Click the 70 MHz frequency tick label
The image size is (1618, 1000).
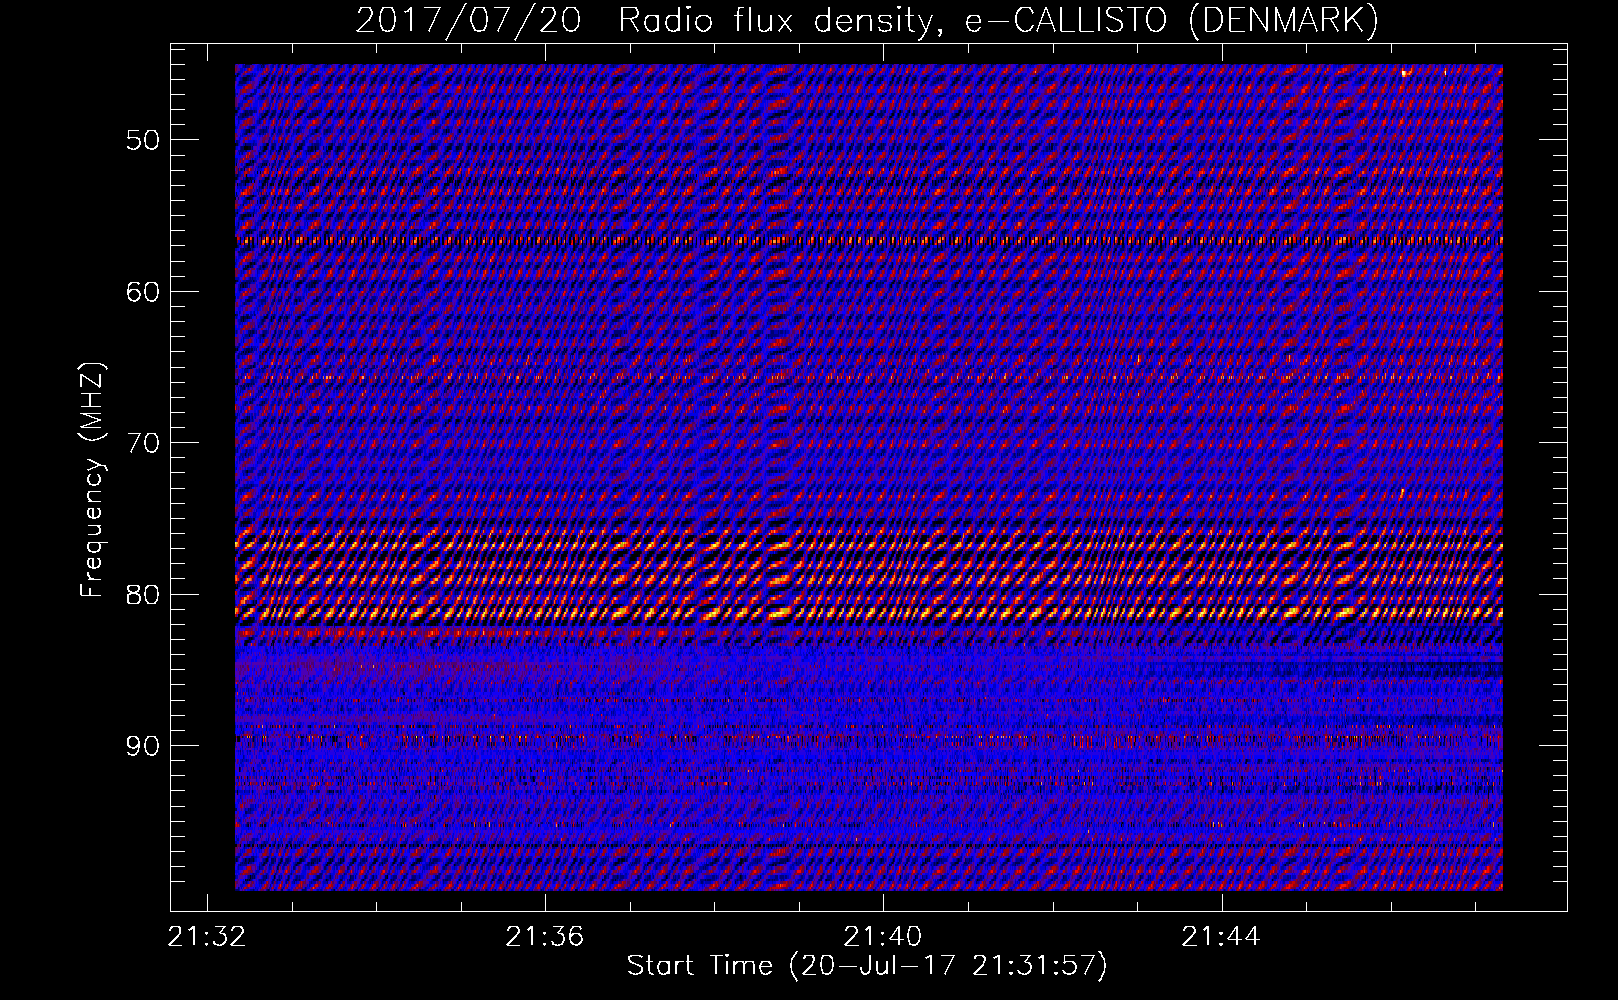[x=143, y=443]
